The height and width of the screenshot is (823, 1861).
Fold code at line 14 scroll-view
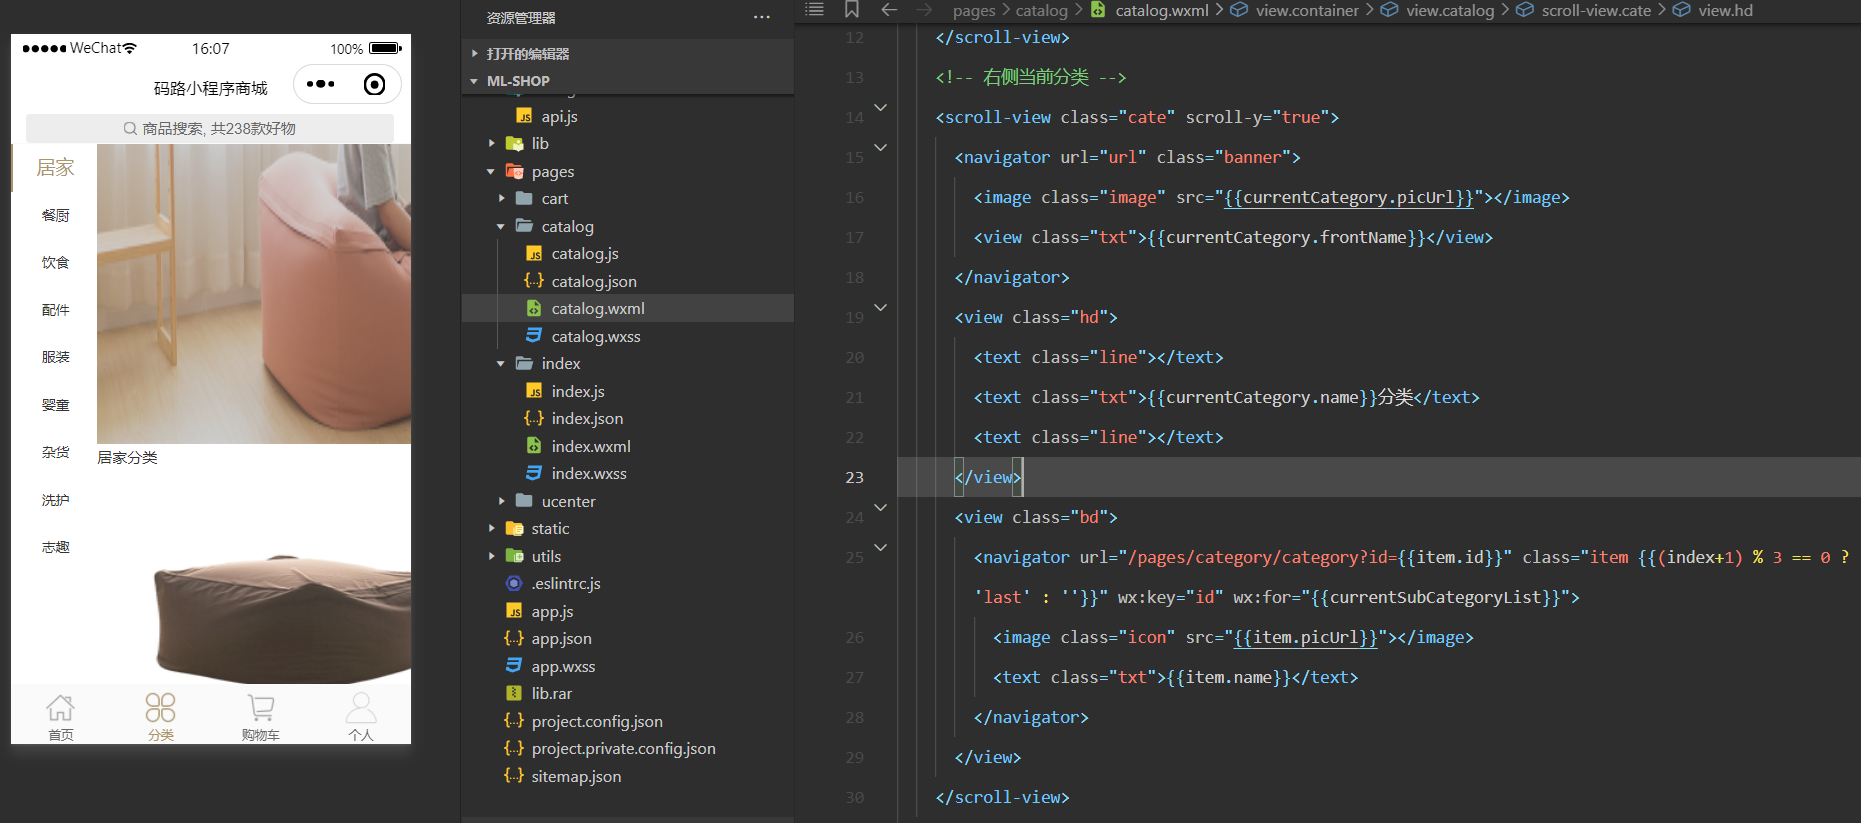tap(880, 107)
